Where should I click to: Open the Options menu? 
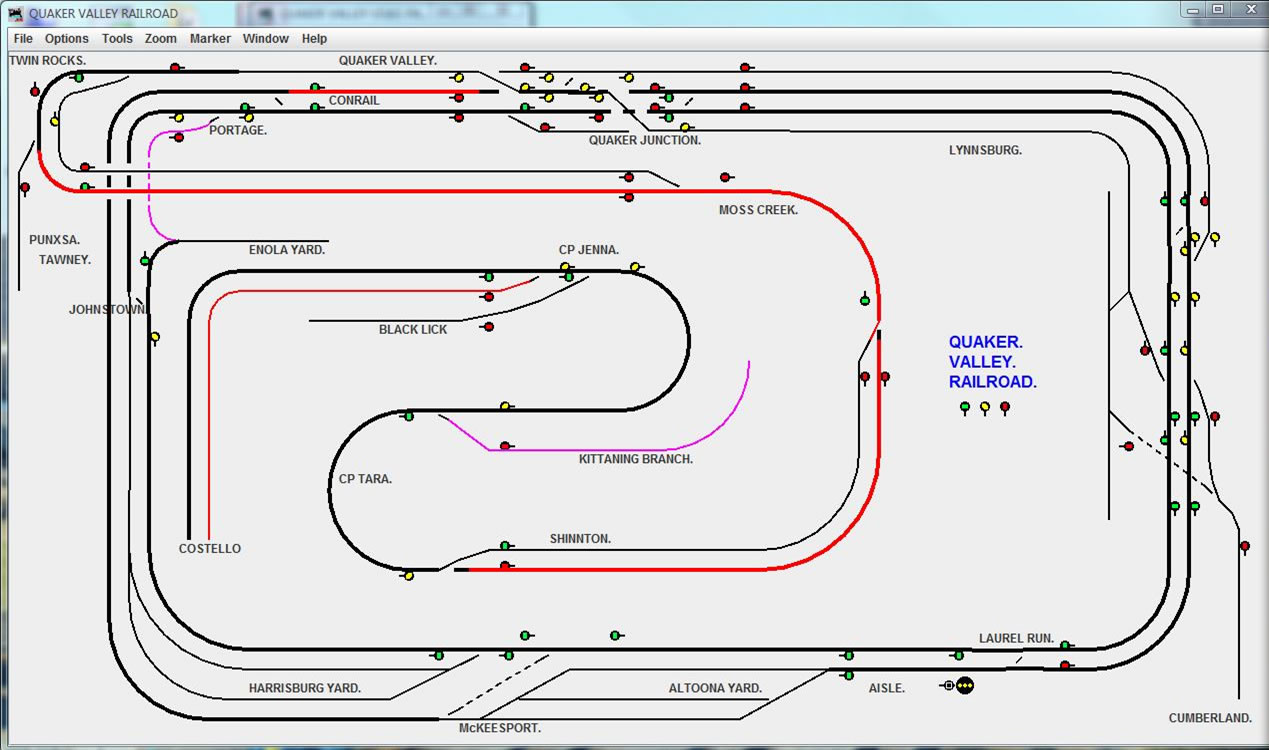(x=67, y=39)
